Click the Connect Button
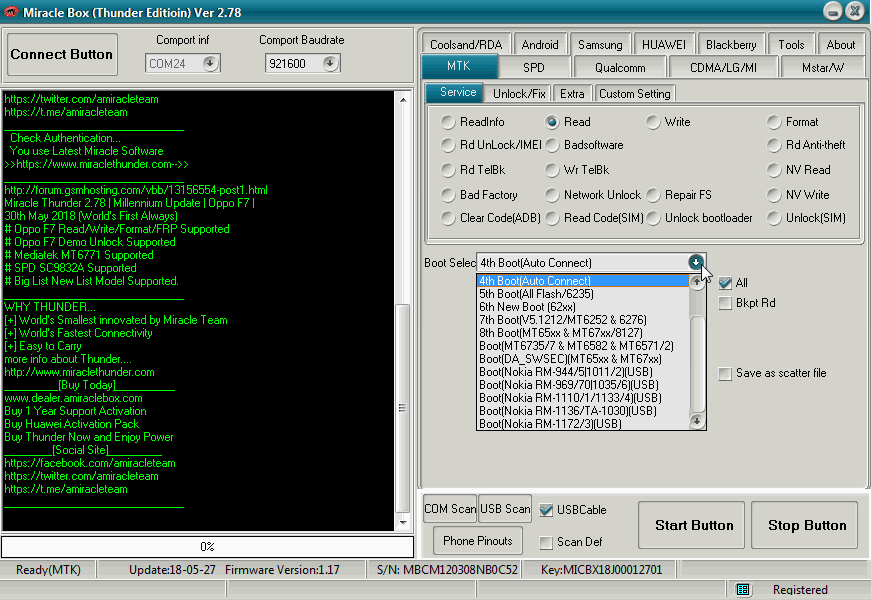 (x=62, y=54)
